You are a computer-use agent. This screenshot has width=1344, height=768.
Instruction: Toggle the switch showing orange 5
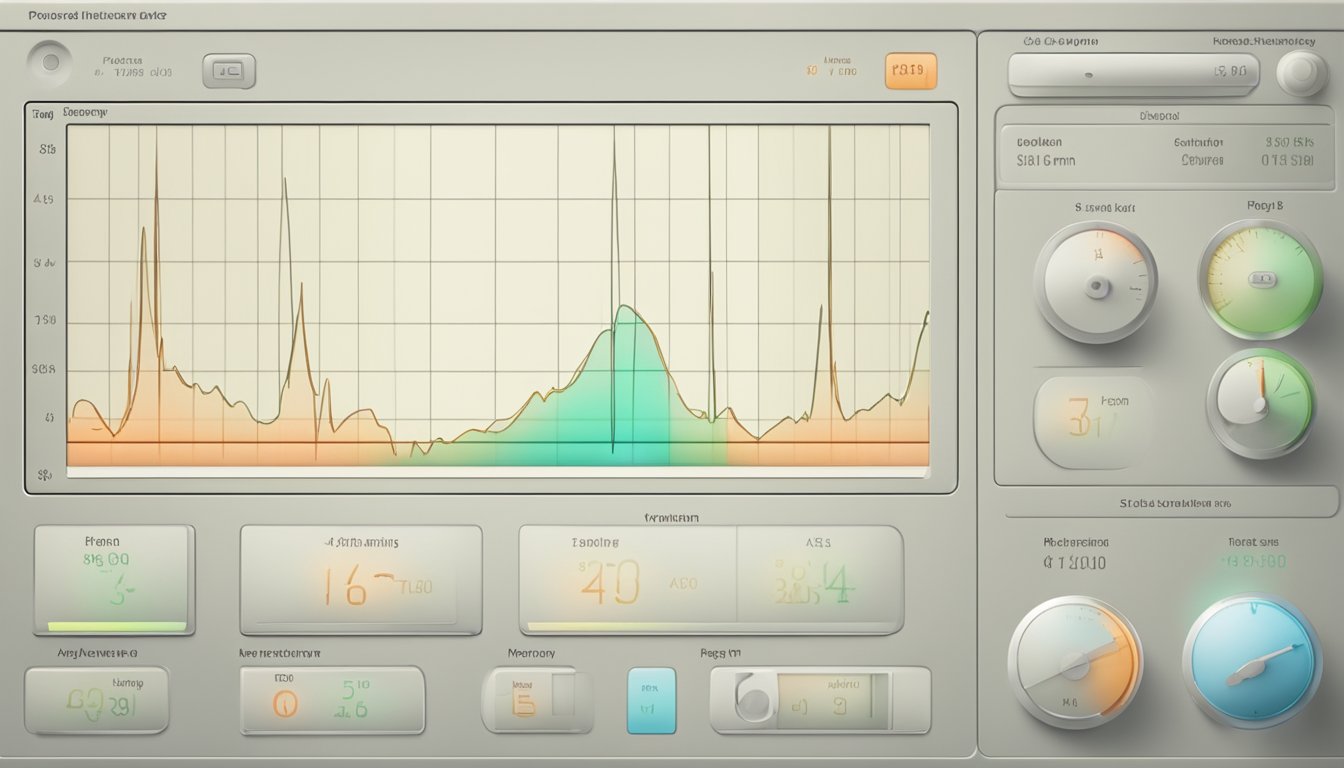[538, 700]
